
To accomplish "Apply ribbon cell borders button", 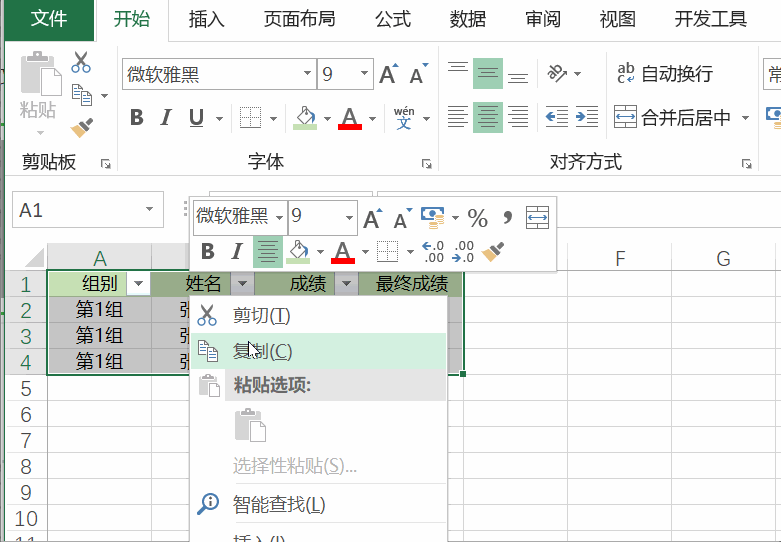I will click(251, 118).
